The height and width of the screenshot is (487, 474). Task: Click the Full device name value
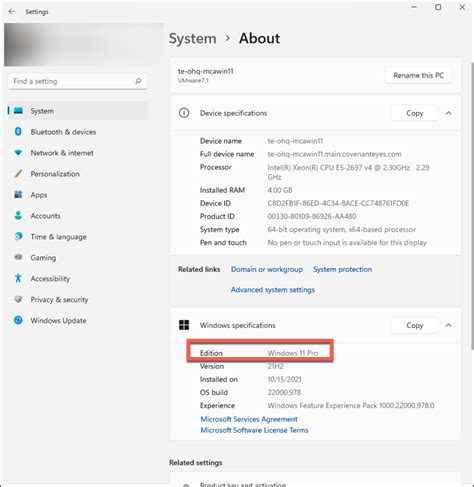[334, 154]
